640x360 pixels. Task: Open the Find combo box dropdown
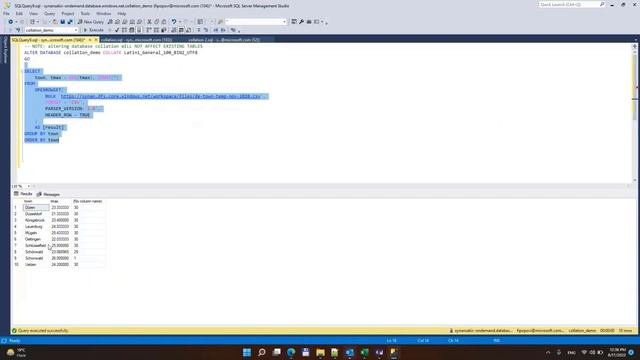(x=284, y=22)
